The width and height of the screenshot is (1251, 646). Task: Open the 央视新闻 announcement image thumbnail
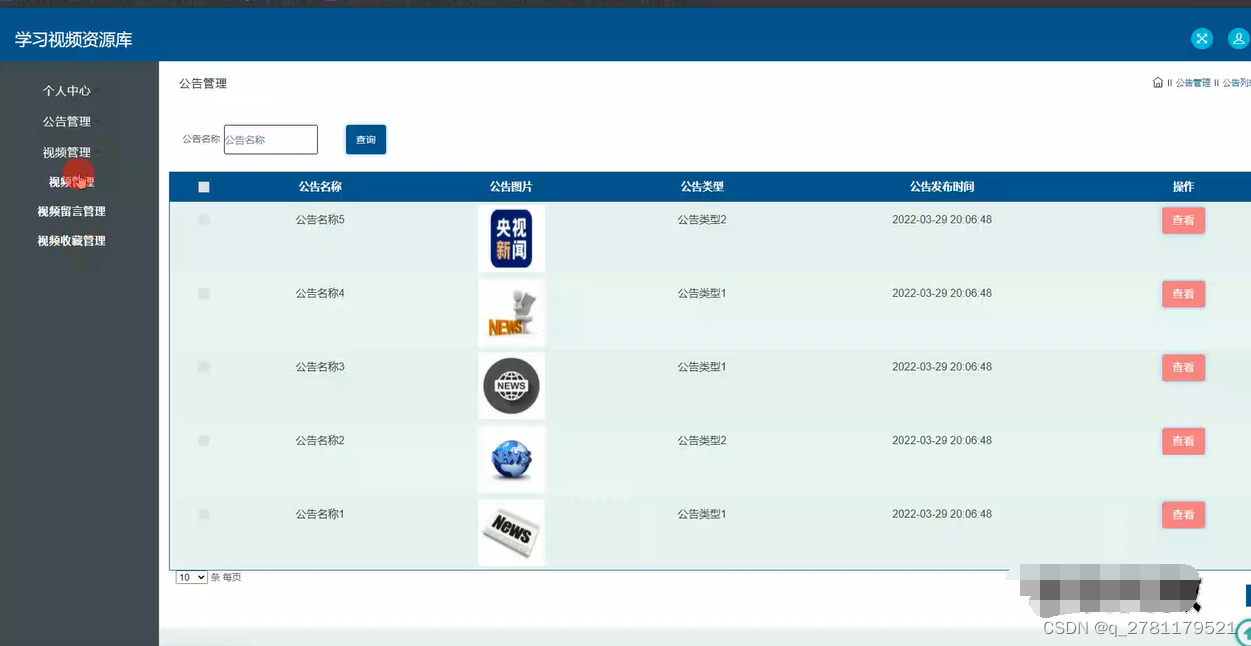(x=511, y=238)
